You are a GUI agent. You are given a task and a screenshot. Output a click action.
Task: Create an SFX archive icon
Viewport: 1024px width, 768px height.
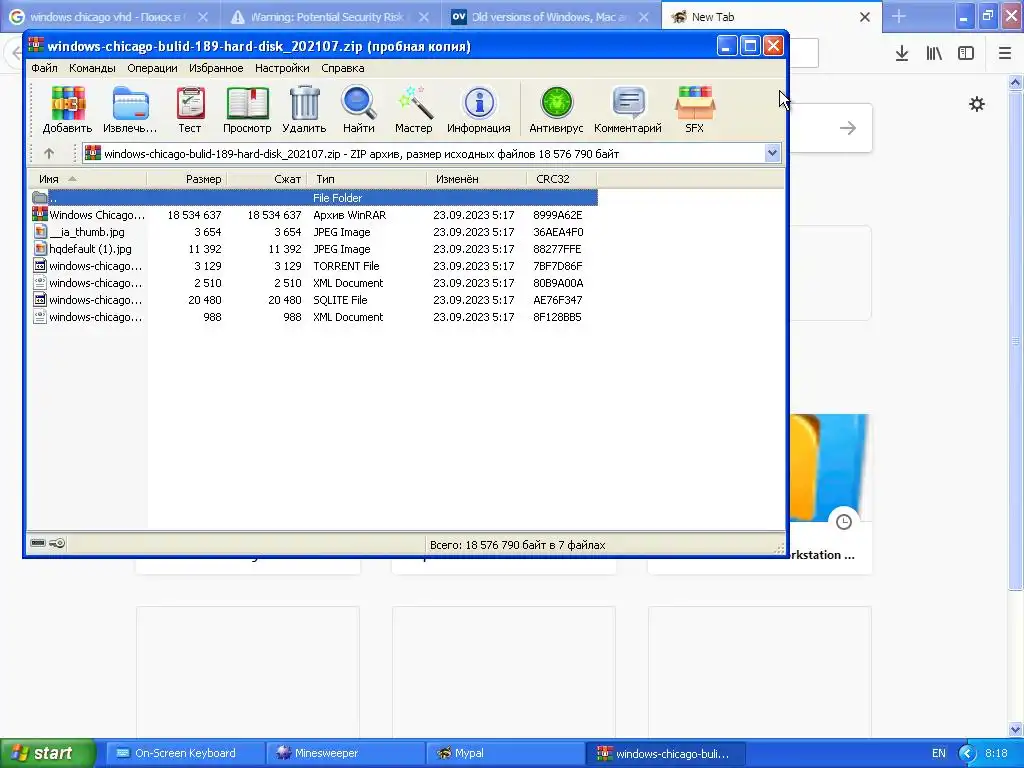[695, 110]
